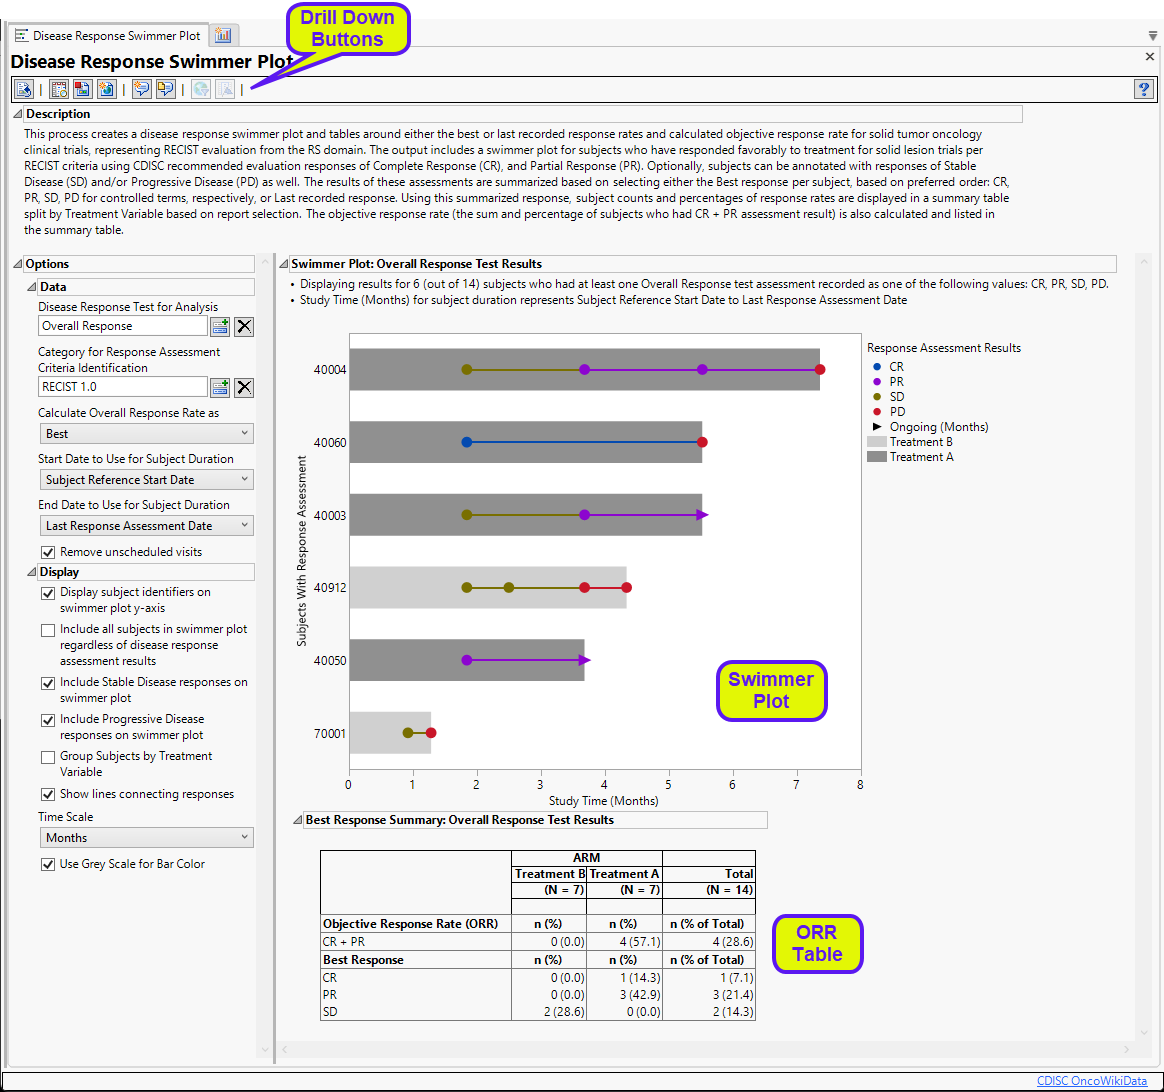
Task: Toggle Include Progressive Disease responses checkbox
Action: click(48, 719)
